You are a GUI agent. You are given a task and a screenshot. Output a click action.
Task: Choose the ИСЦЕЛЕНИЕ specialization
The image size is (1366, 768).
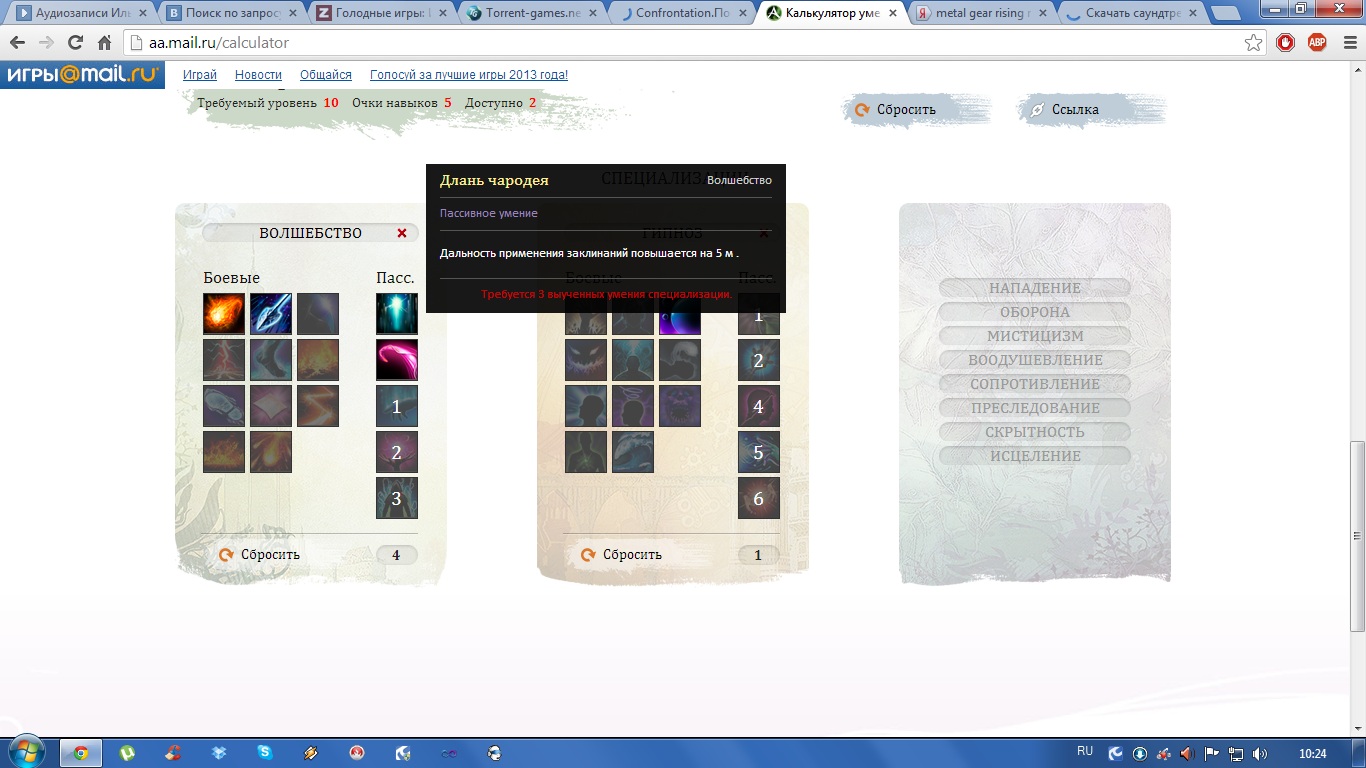coord(1035,456)
